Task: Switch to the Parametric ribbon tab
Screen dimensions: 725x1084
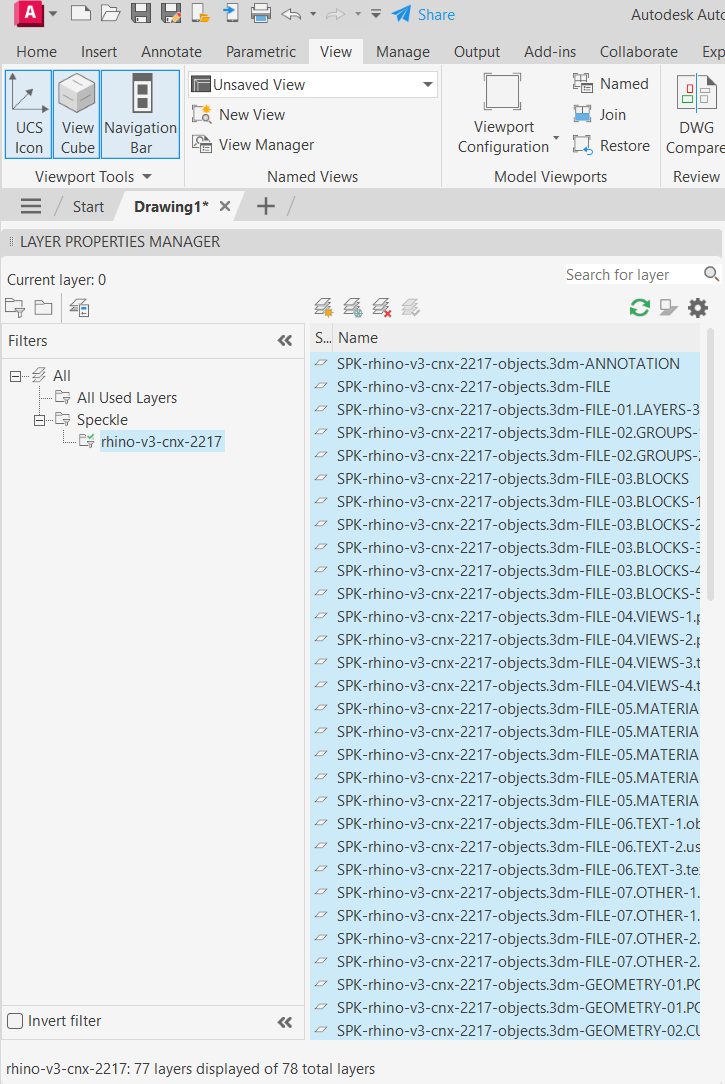Action: tap(261, 52)
